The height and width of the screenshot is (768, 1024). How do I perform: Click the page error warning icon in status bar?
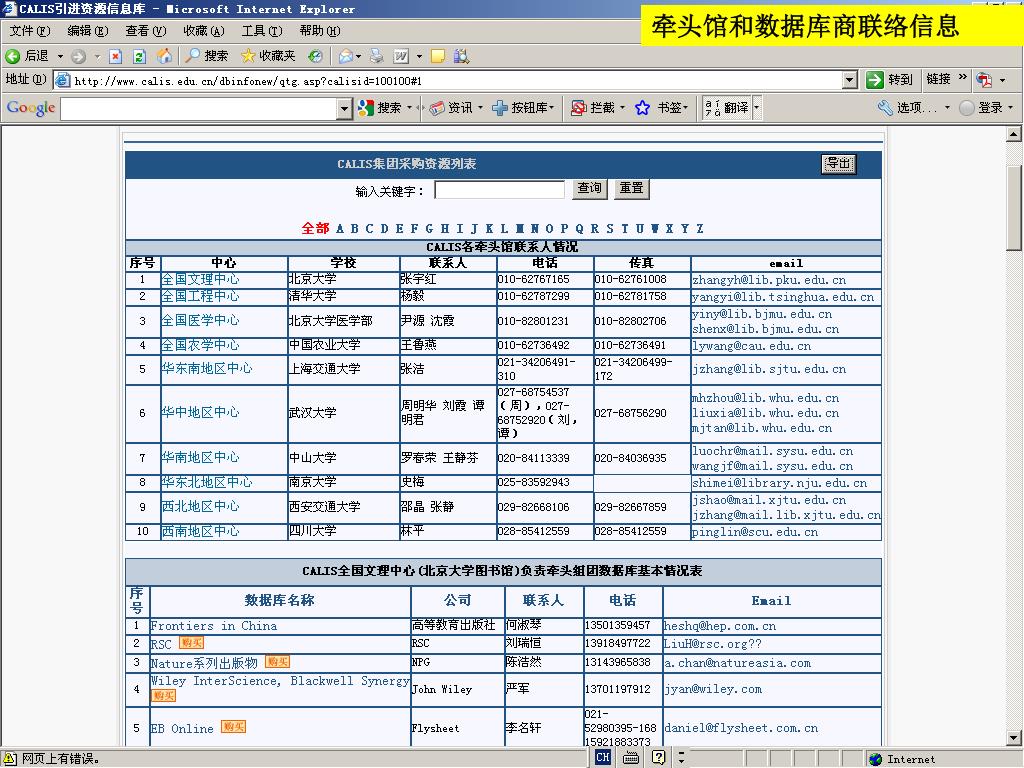click(x=10, y=759)
